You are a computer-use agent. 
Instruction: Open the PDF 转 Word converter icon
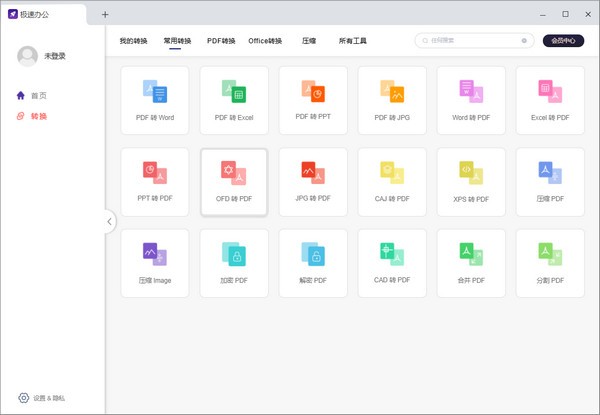coord(154,94)
